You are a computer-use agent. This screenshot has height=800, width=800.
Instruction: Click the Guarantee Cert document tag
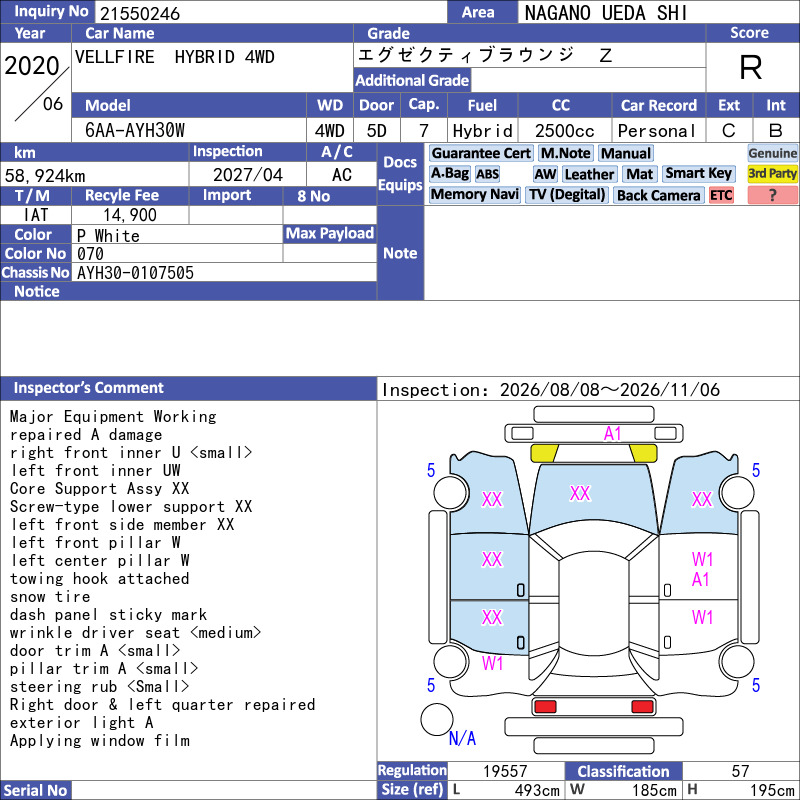click(x=481, y=153)
